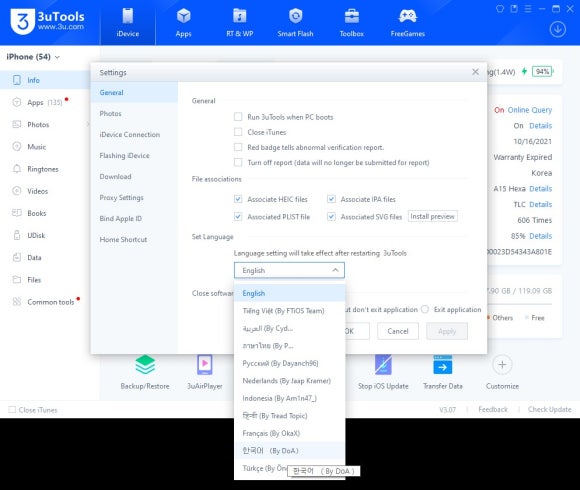Open the Toolbox briefcase icon
The height and width of the screenshot is (490, 580).
pos(351,16)
